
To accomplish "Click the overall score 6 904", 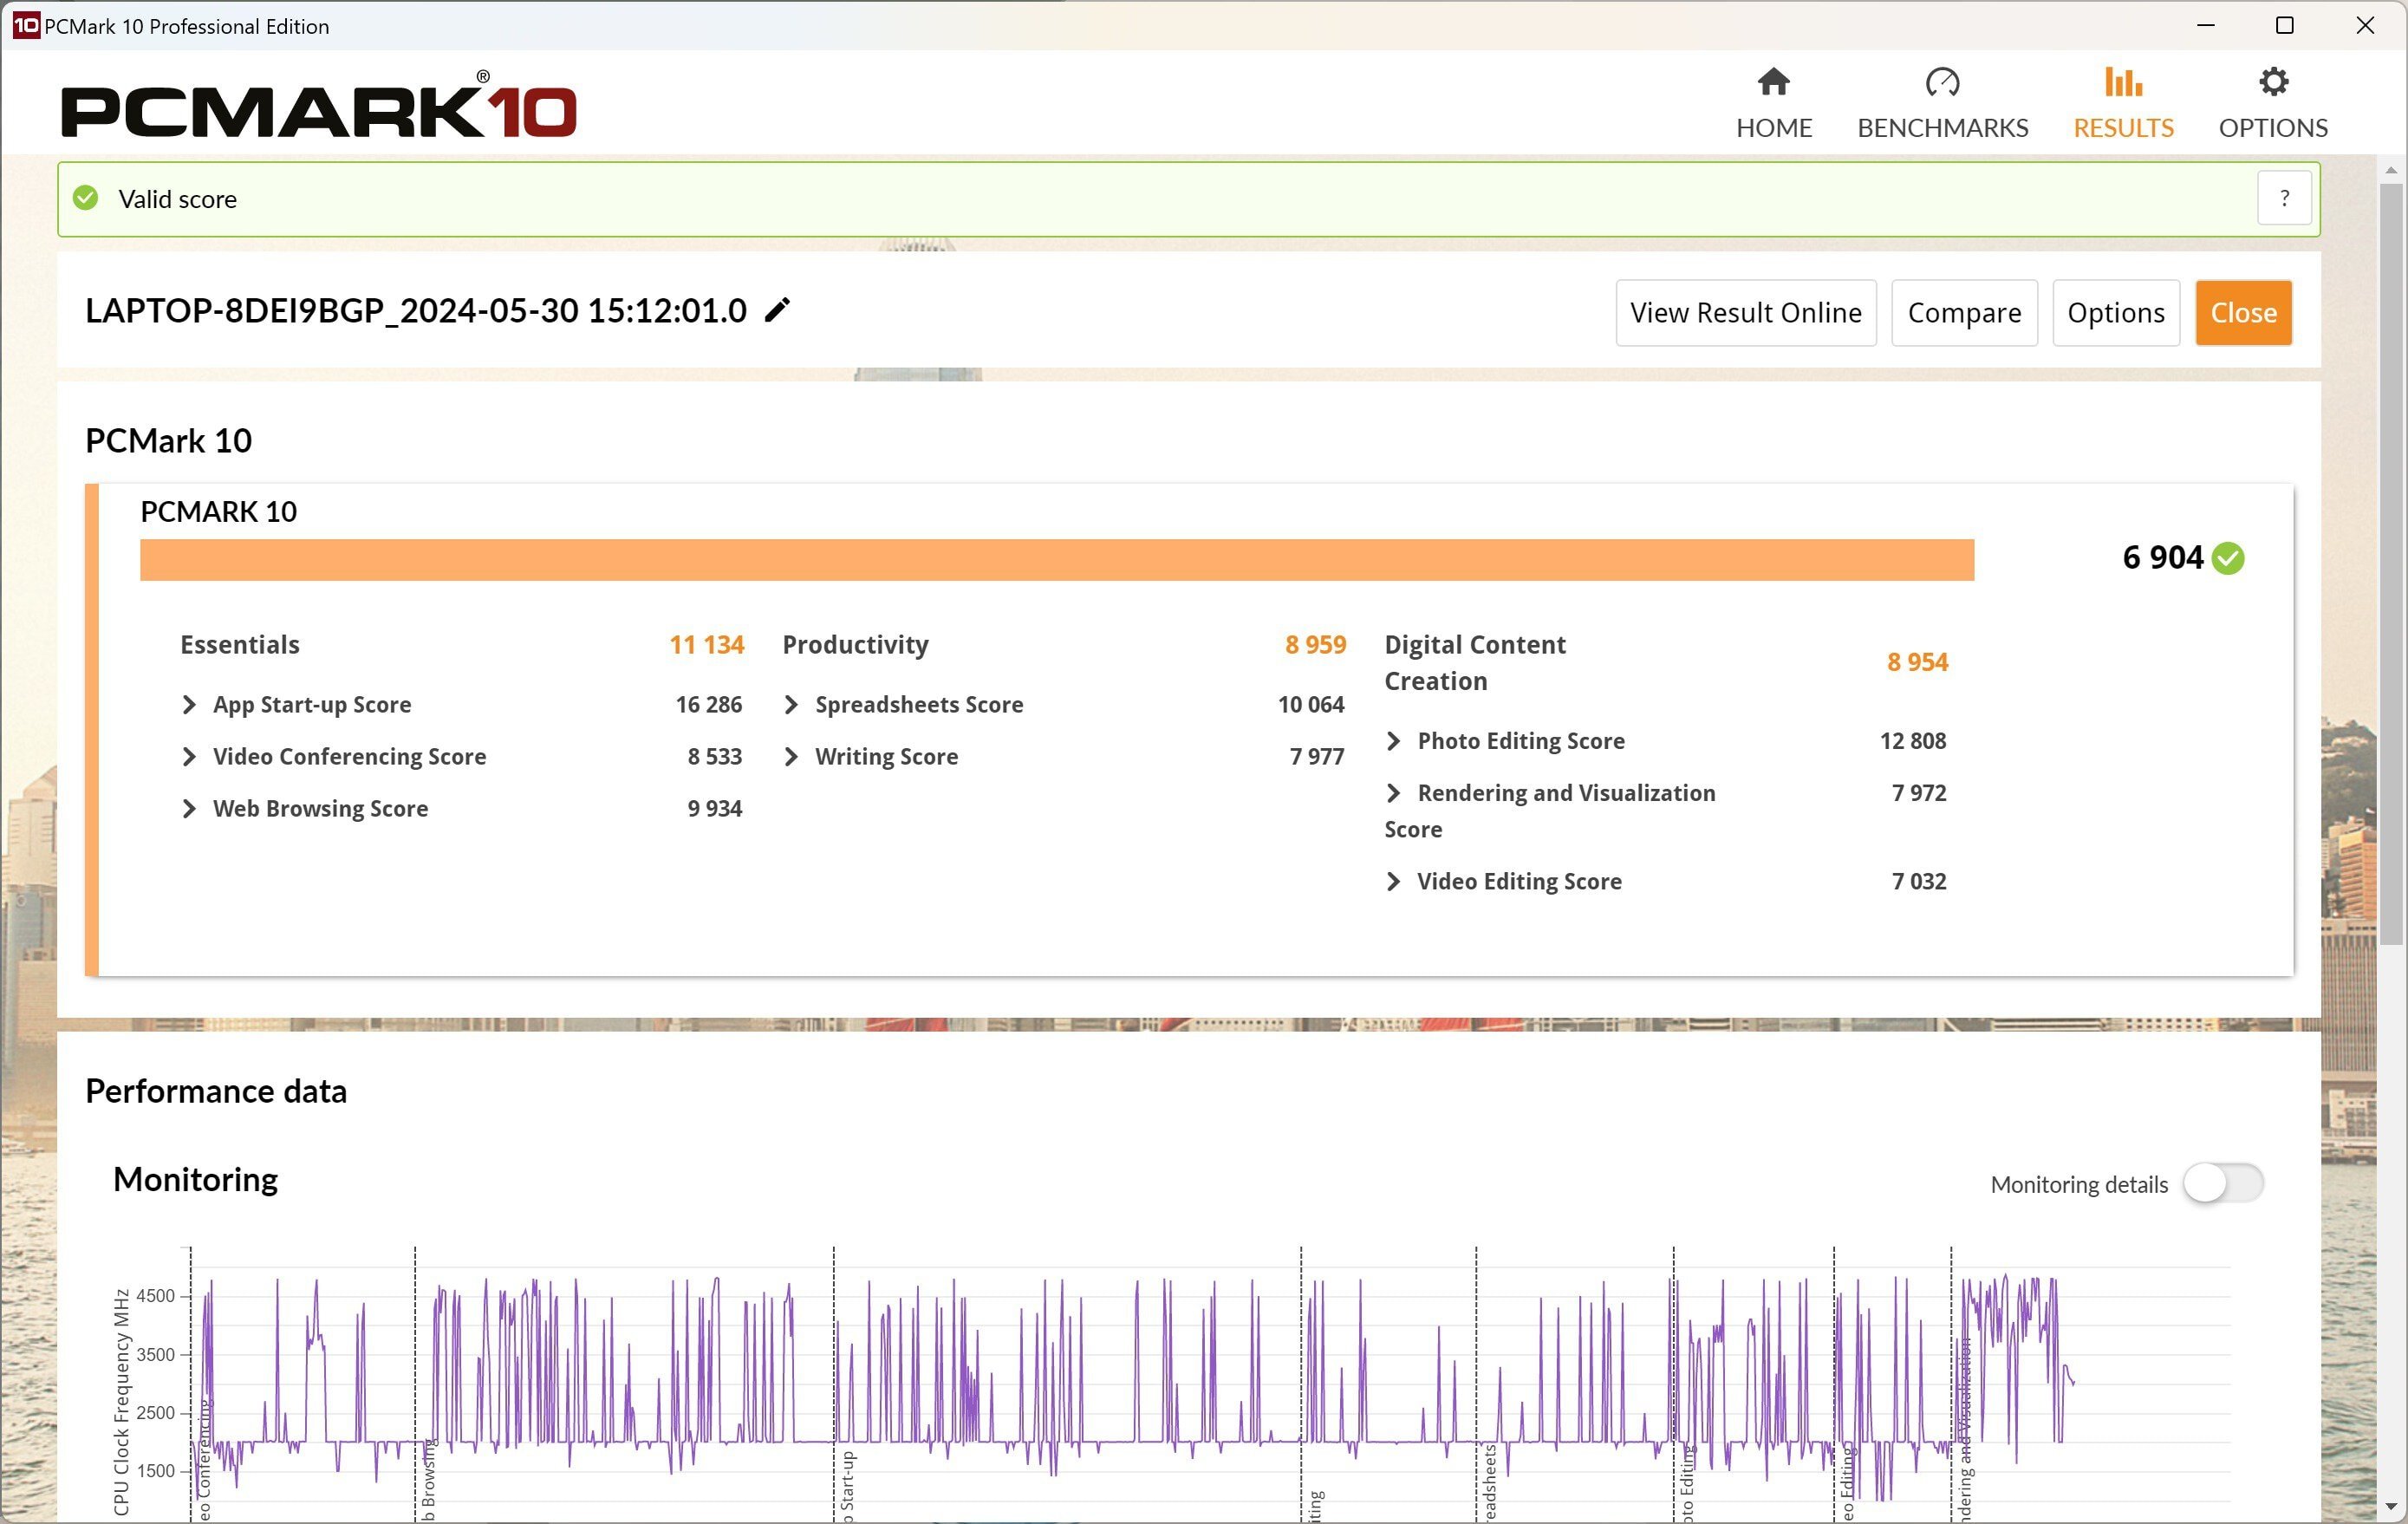I will tap(2162, 558).
